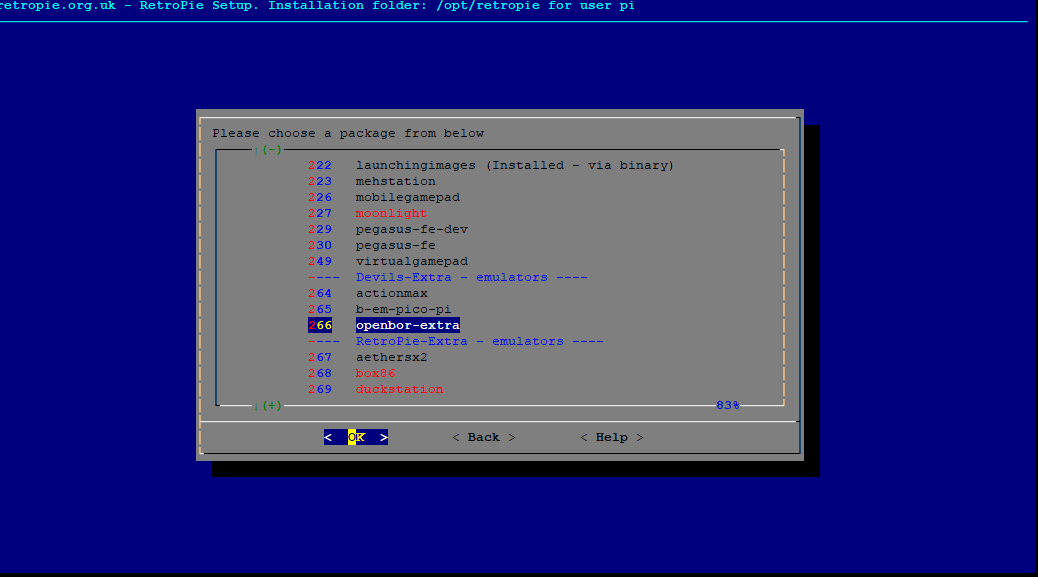Select the launchingimages package entry
Image resolution: width=1038 pixels, height=577 pixels.
[514, 165]
